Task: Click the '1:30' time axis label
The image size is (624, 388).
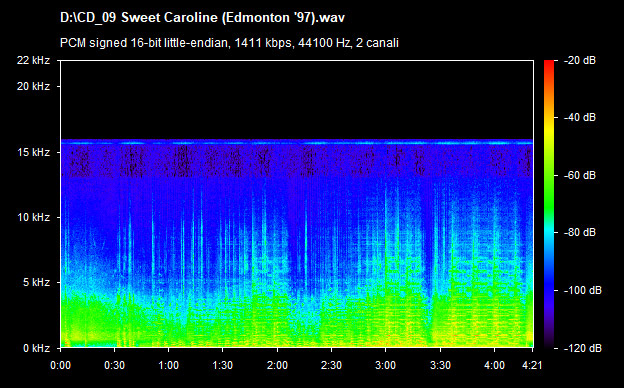Action: (222, 365)
